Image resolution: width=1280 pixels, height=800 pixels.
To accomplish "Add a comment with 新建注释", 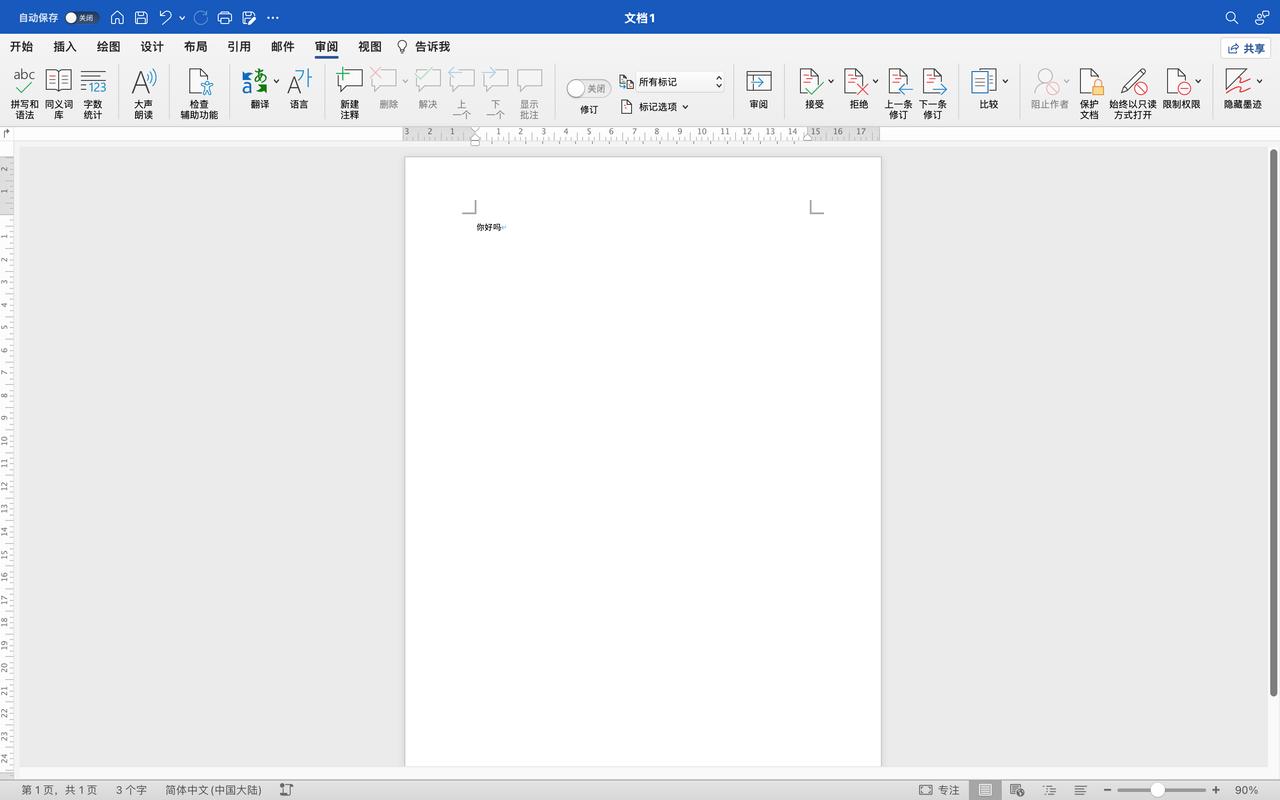I will (349, 94).
